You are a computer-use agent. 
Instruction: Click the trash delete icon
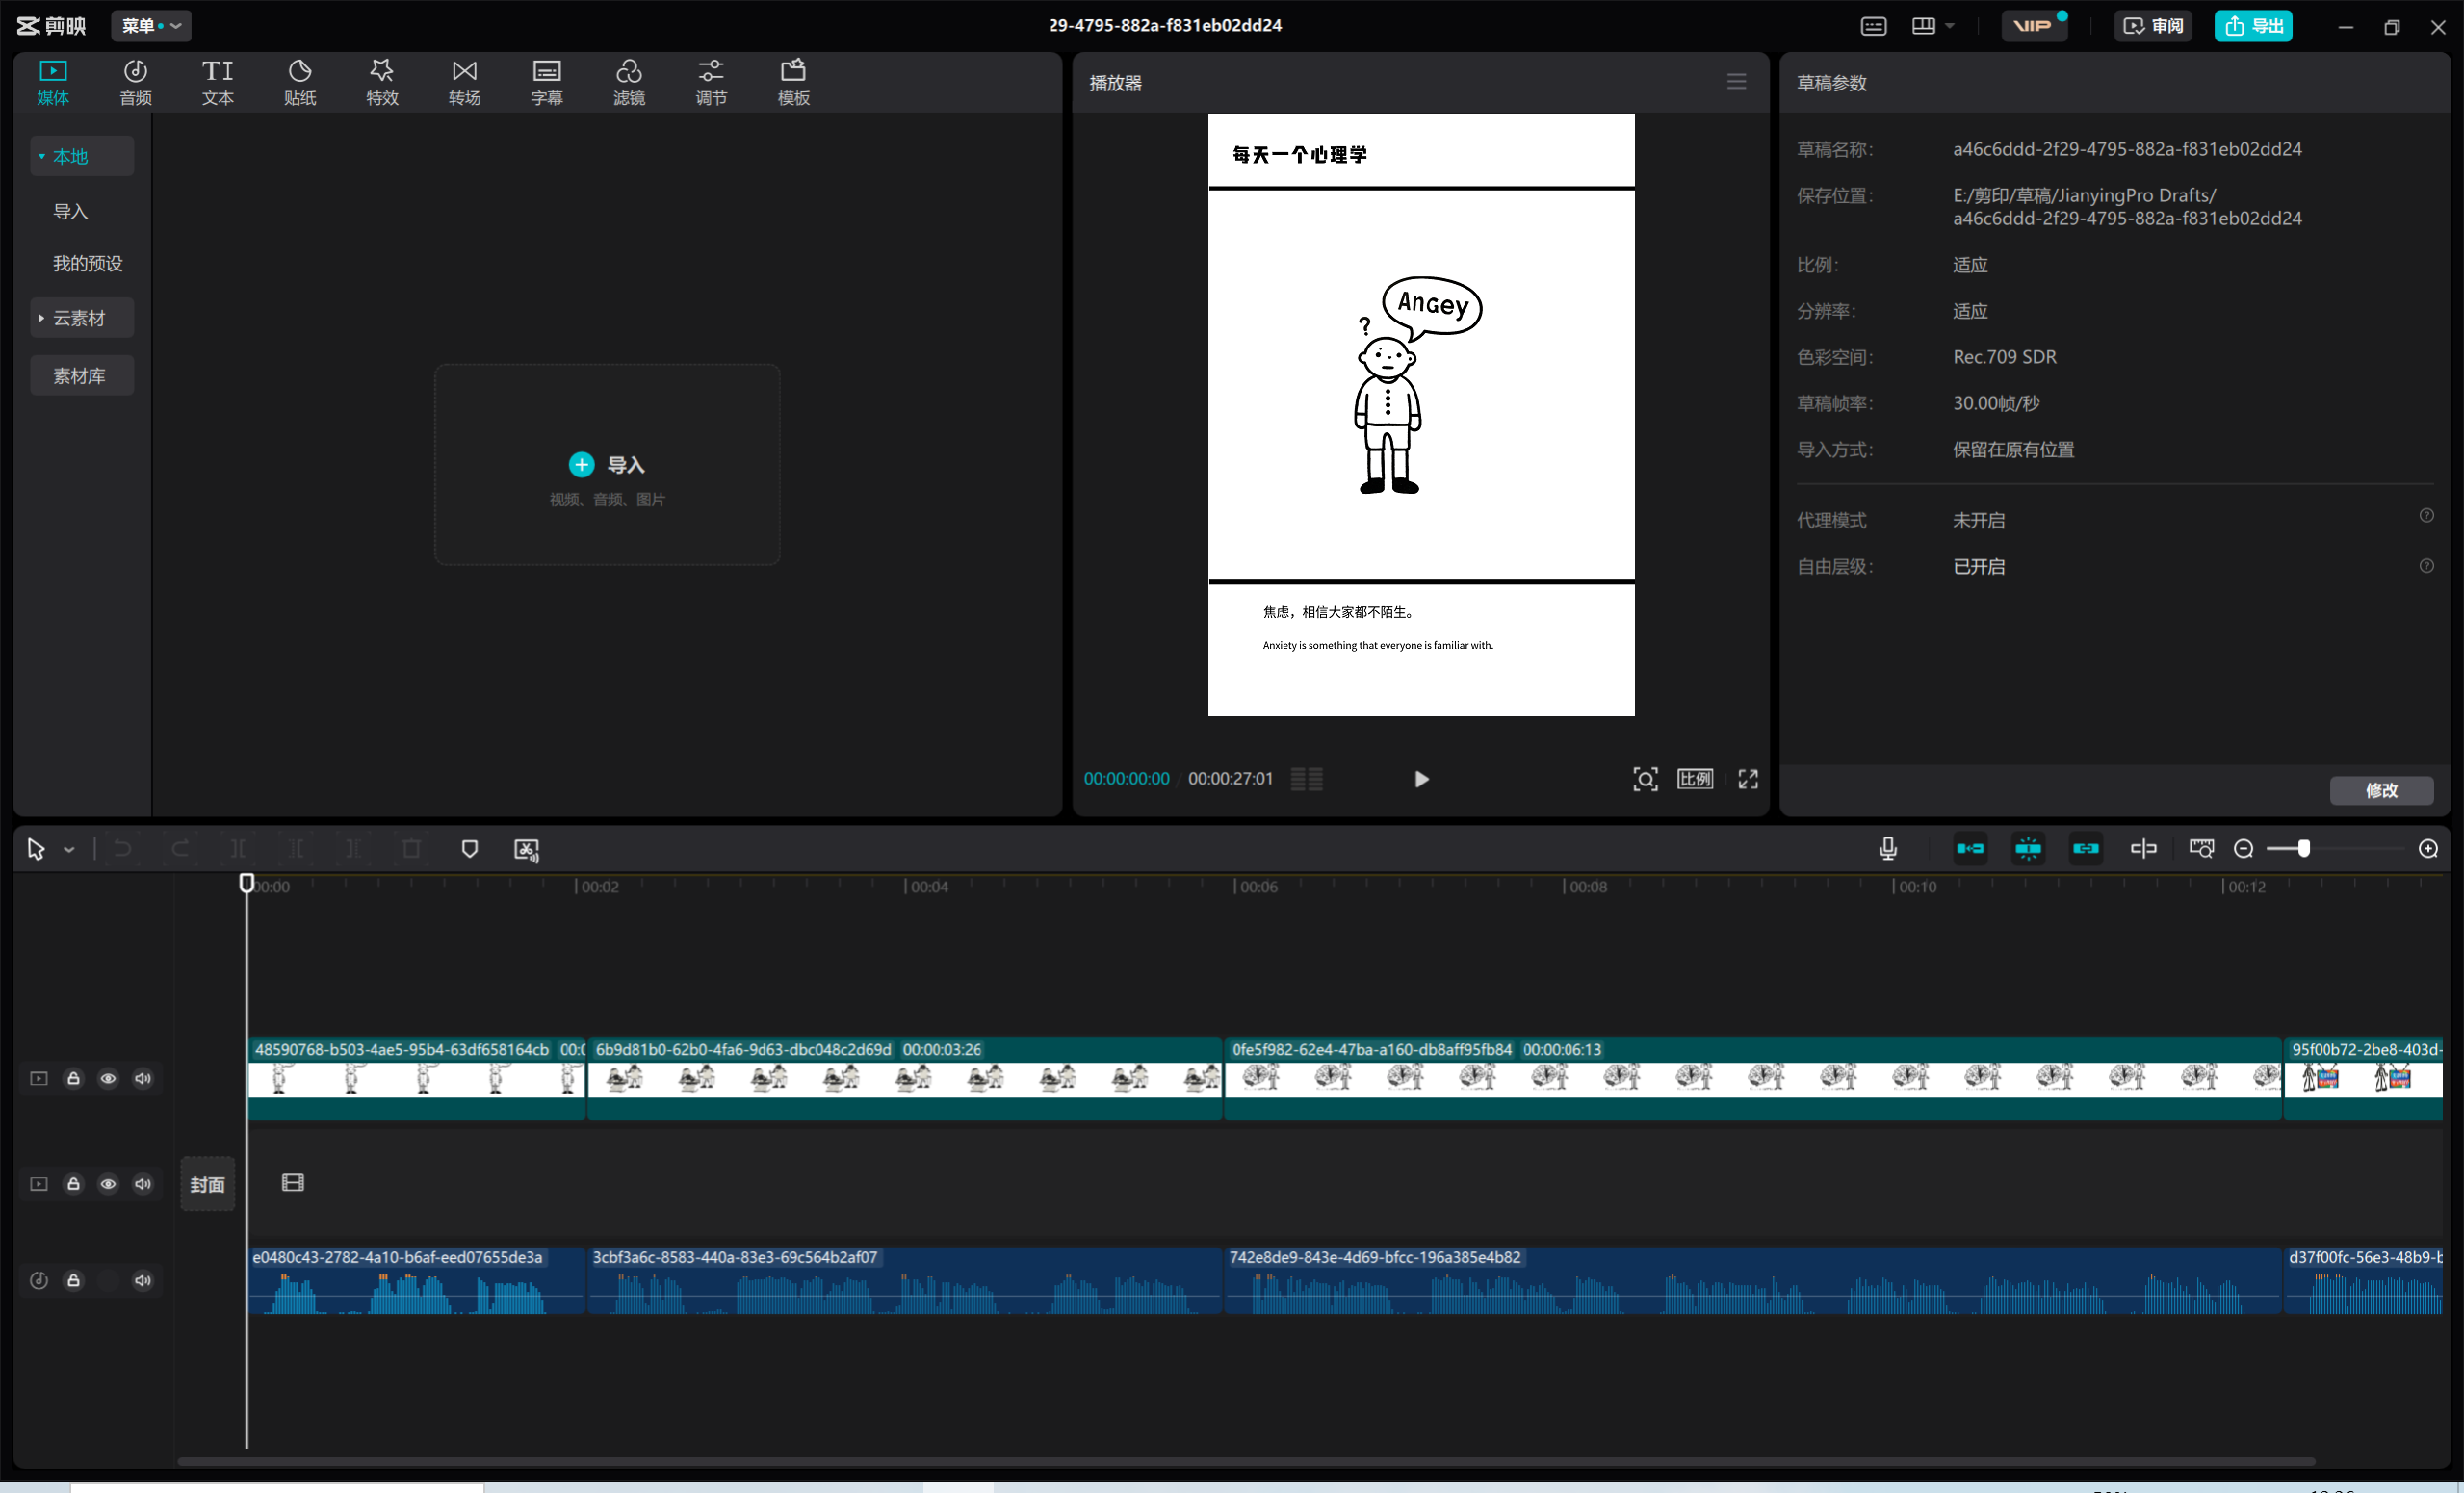[x=411, y=849]
